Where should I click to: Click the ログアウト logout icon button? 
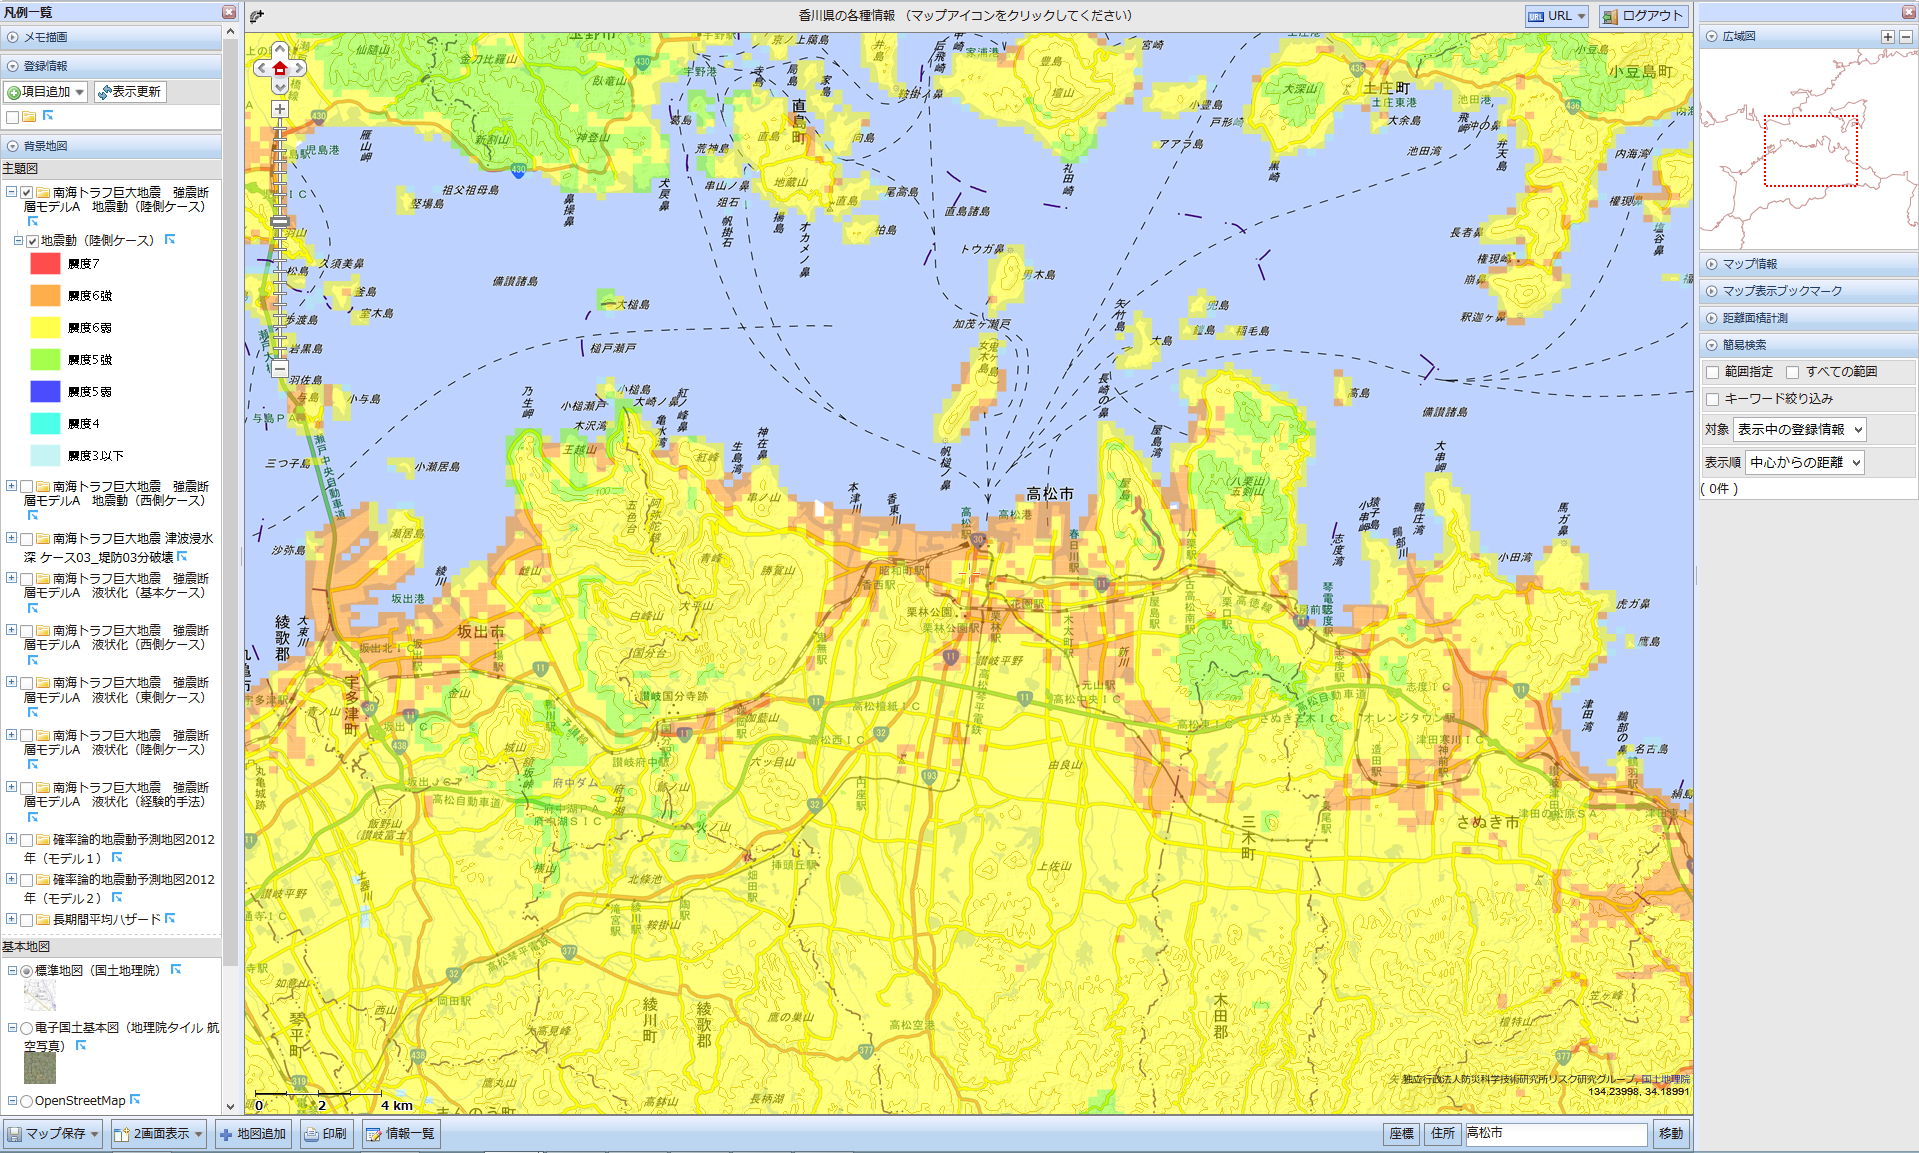pyautogui.click(x=1642, y=16)
